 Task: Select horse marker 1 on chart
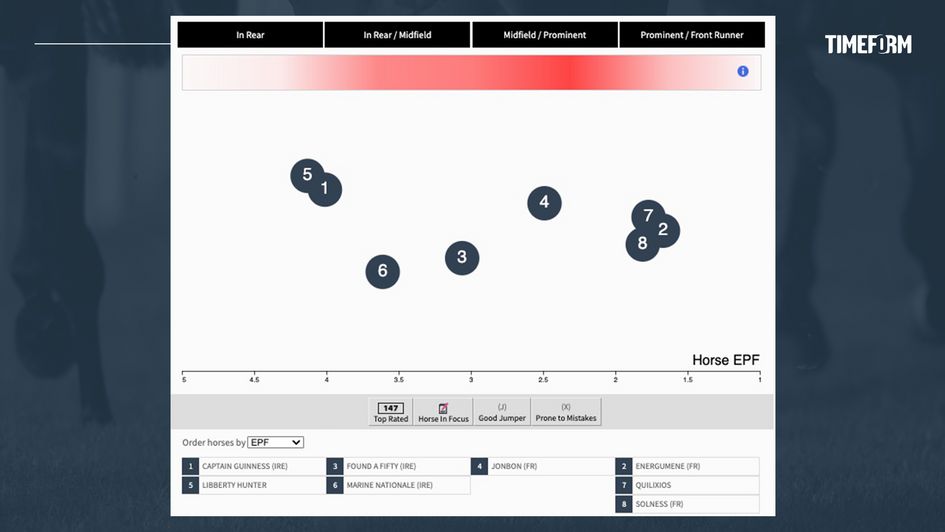click(326, 190)
